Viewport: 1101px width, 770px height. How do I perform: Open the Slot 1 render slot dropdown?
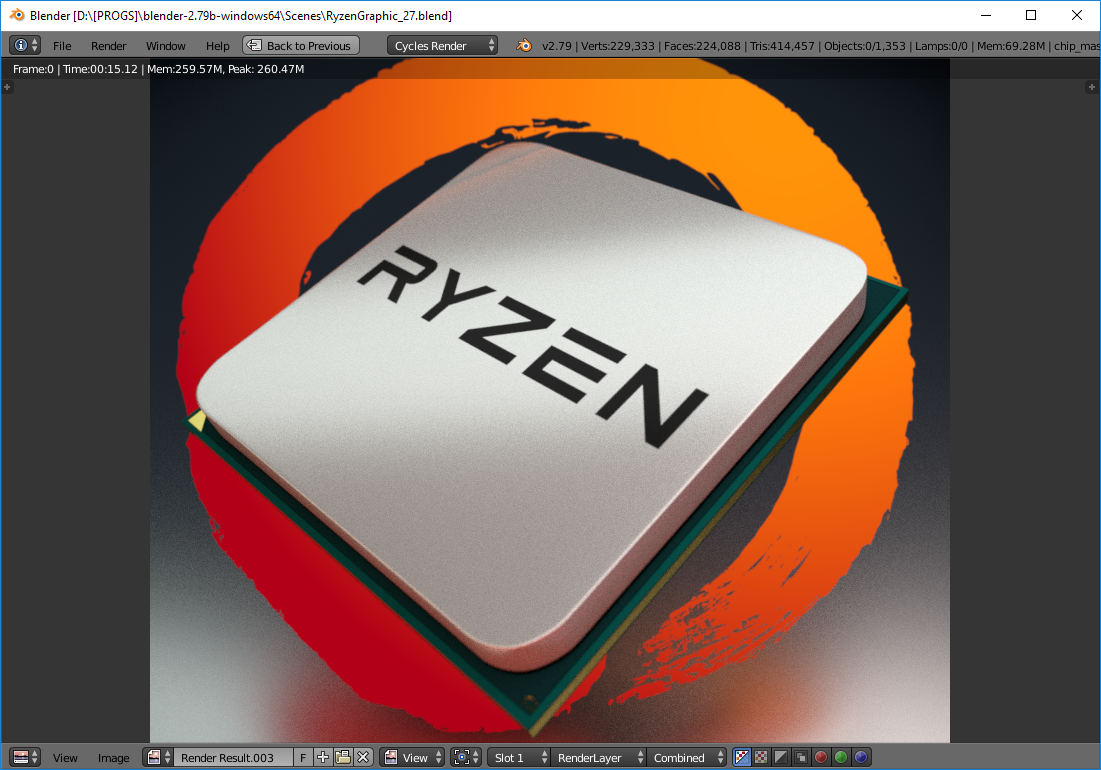[518, 757]
